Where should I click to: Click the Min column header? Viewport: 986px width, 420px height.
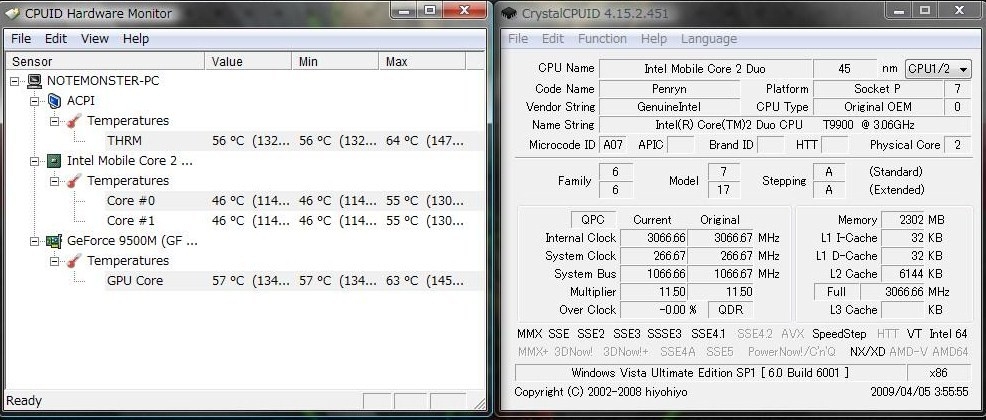click(336, 62)
